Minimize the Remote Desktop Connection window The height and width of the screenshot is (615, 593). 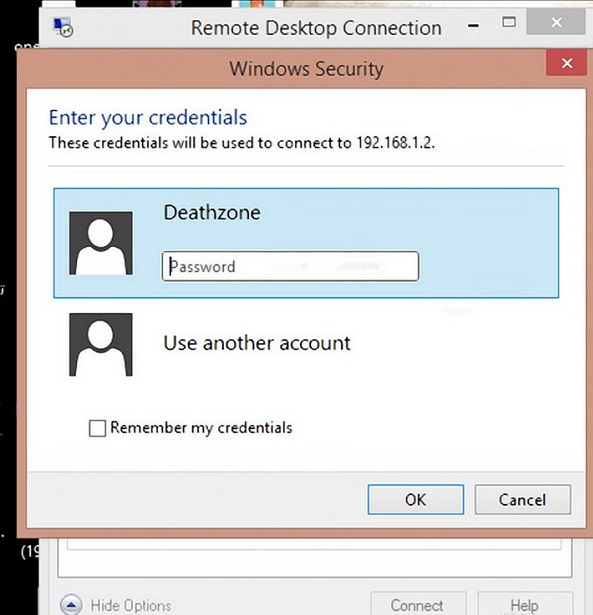[473, 26]
